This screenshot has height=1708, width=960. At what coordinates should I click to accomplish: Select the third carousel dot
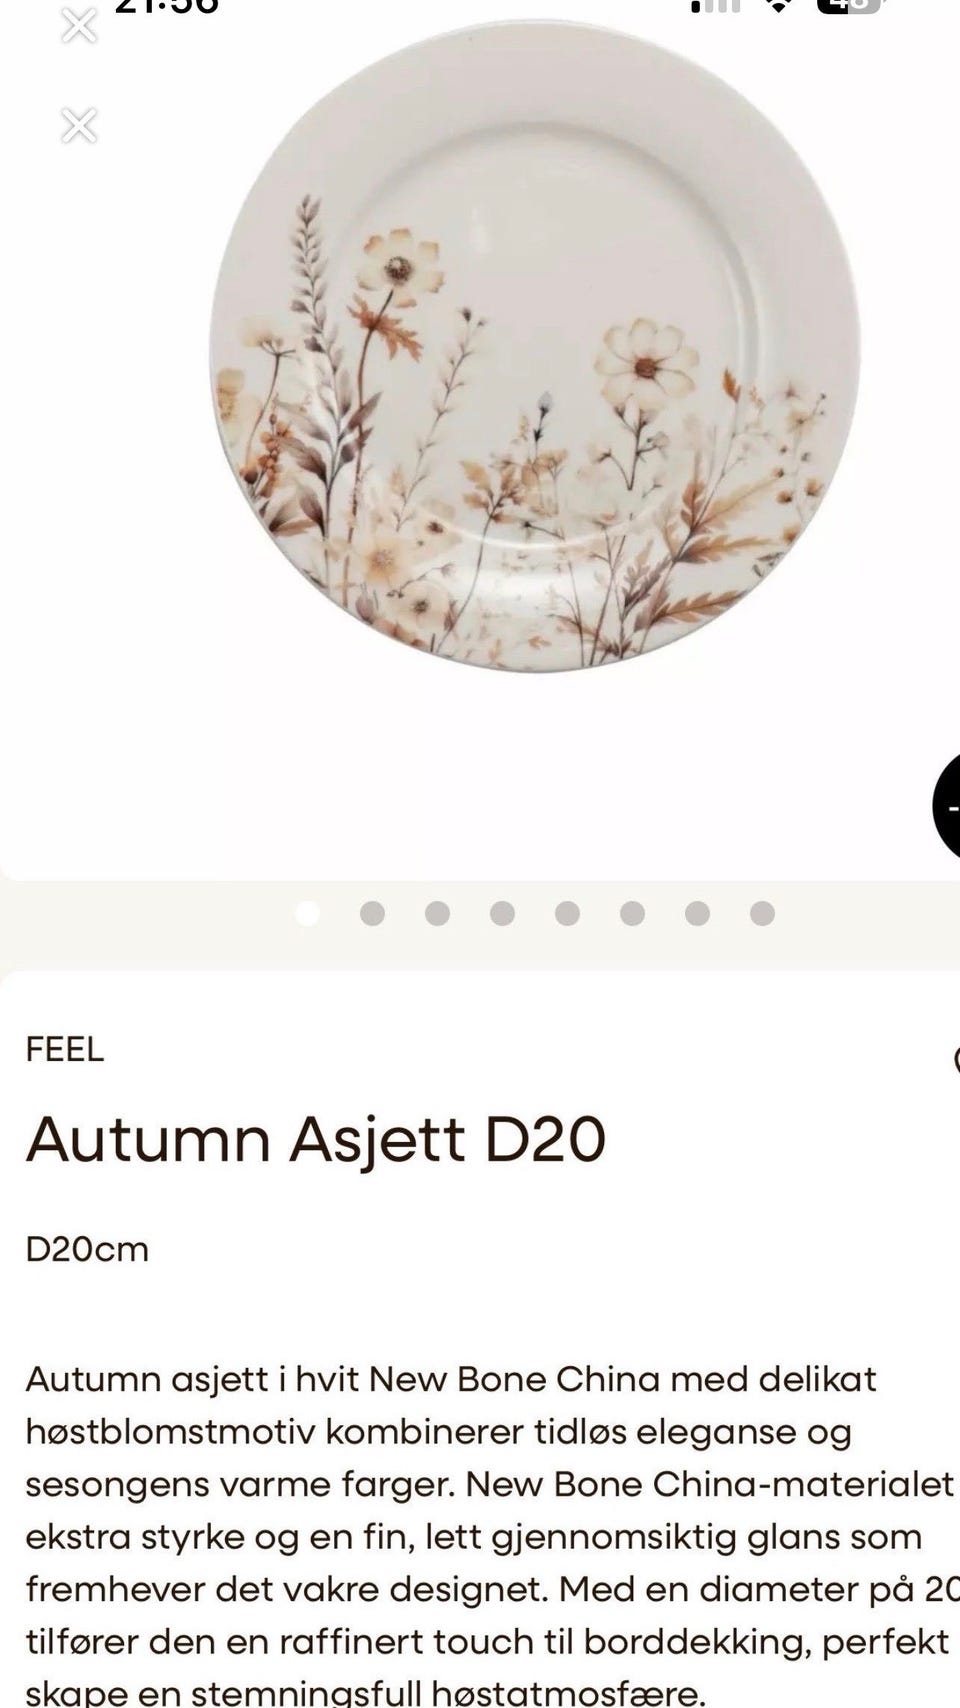(x=437, y=913)
